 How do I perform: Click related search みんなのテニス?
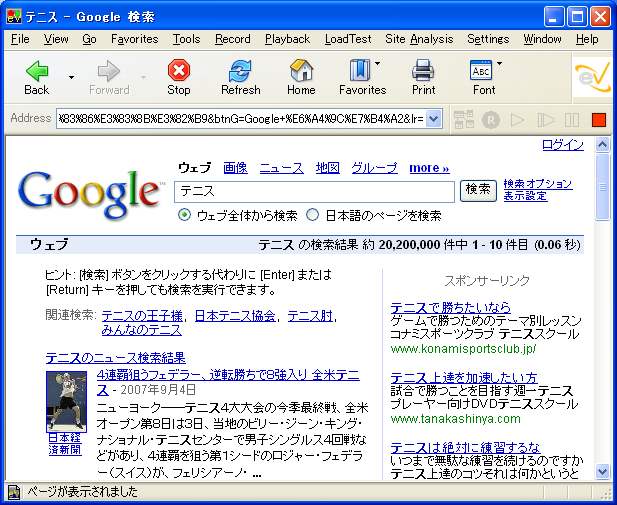pyautogui.click(x=142, y=329)
